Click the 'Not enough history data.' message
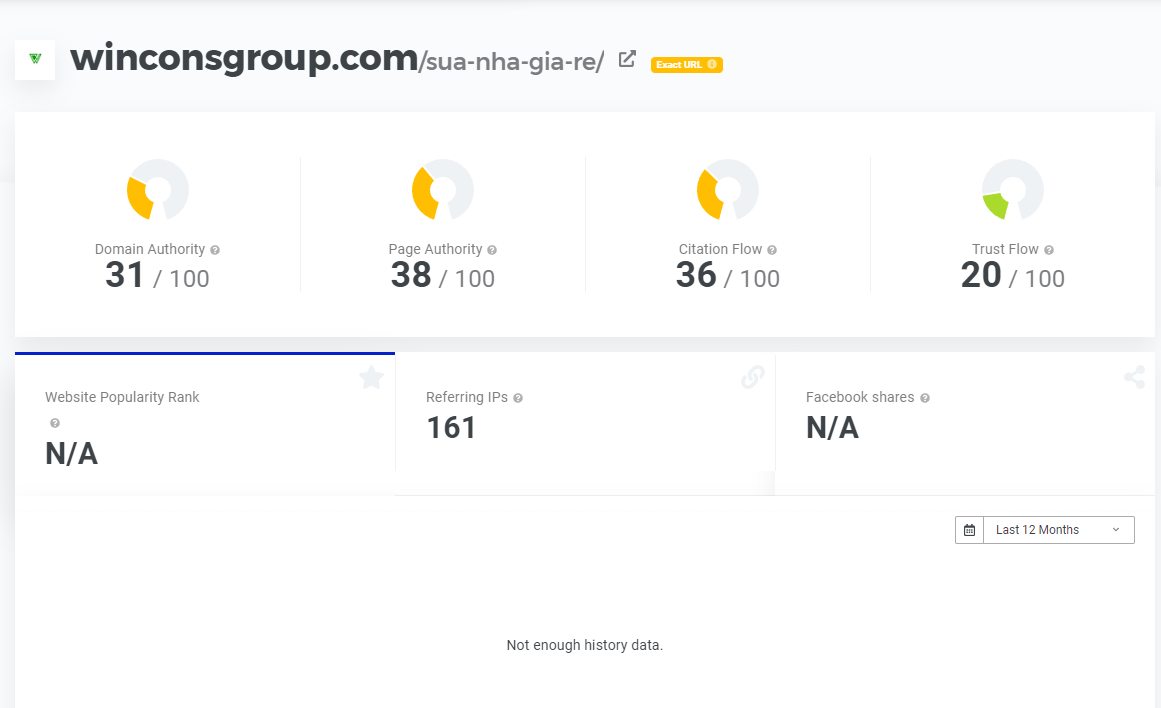The width and height of the screenshot is (1161, 708). [x=585, y=645]
